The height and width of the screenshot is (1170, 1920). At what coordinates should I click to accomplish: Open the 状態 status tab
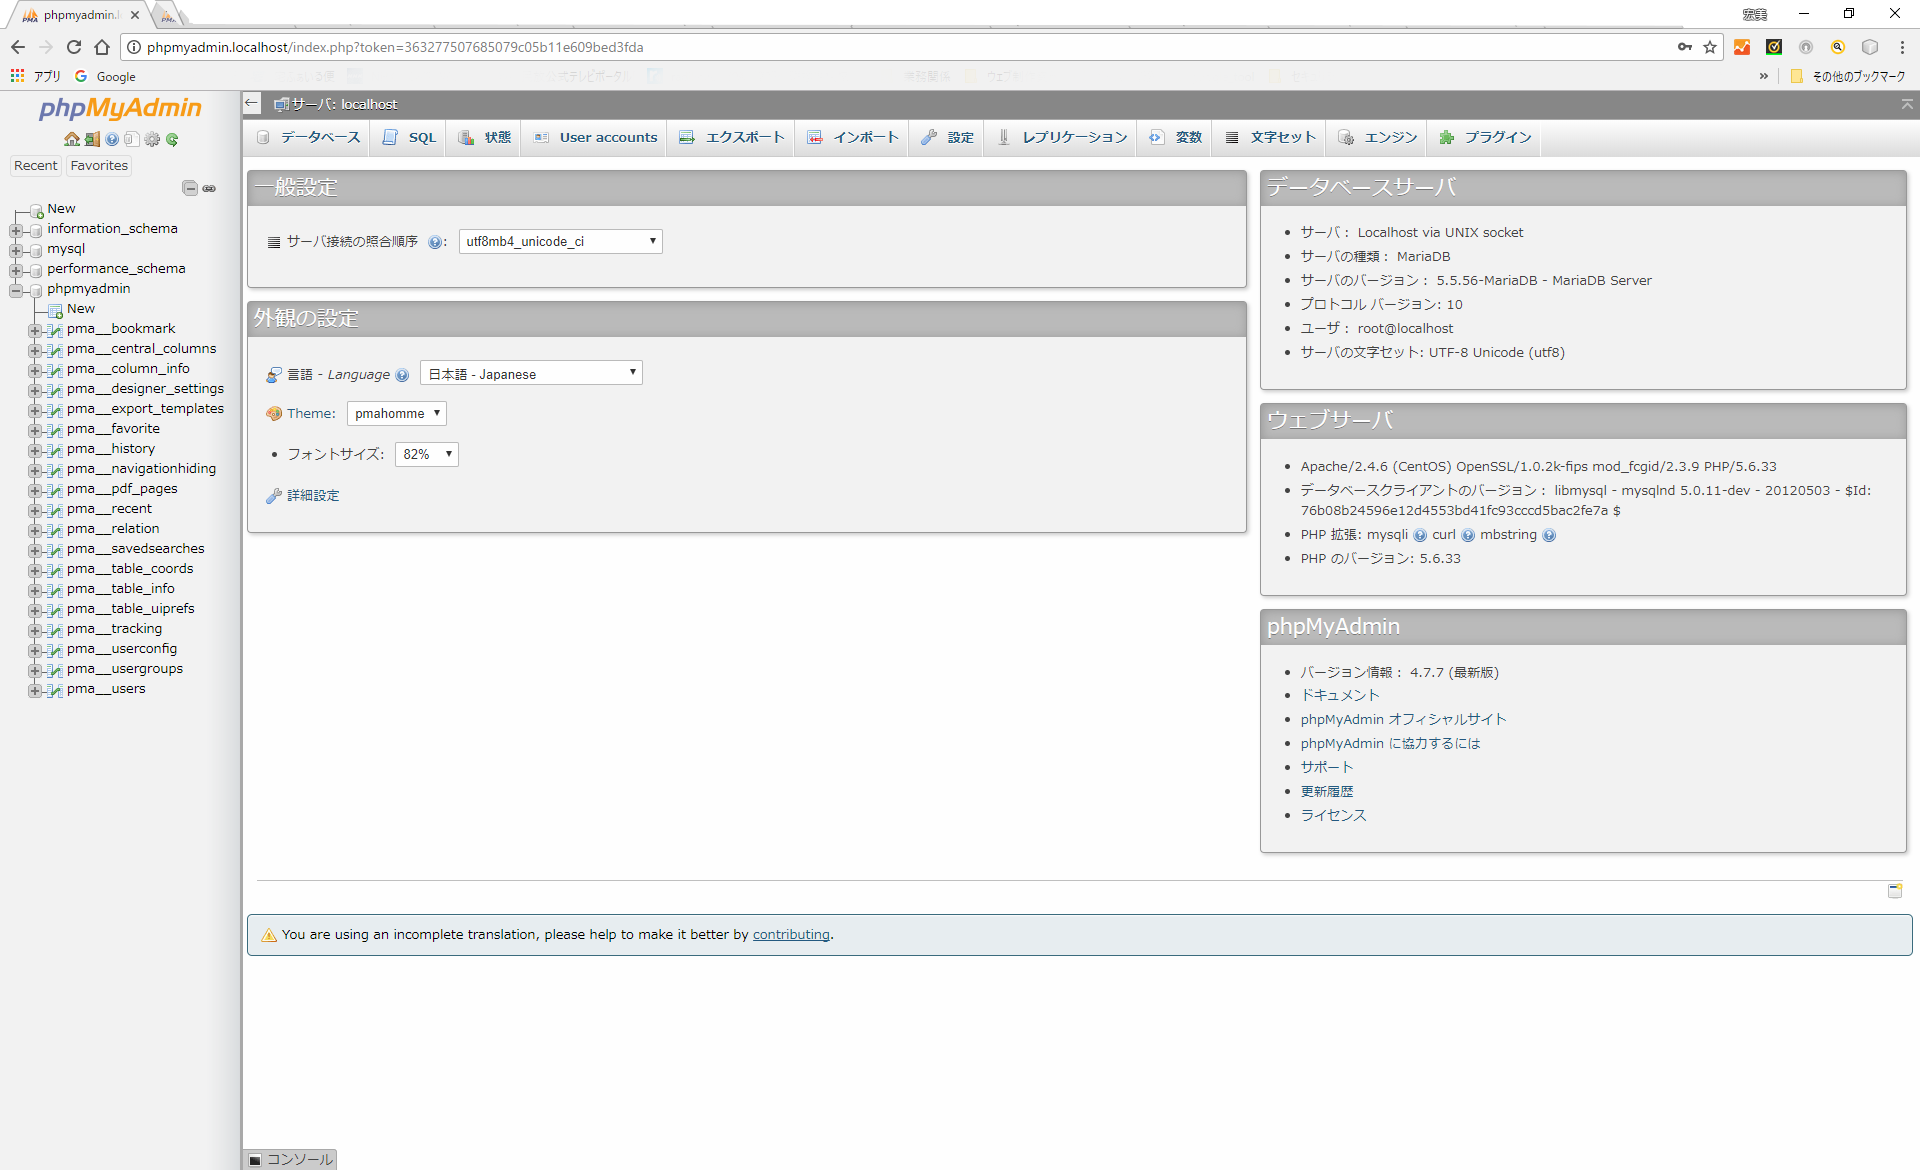[x=485, y=137]
